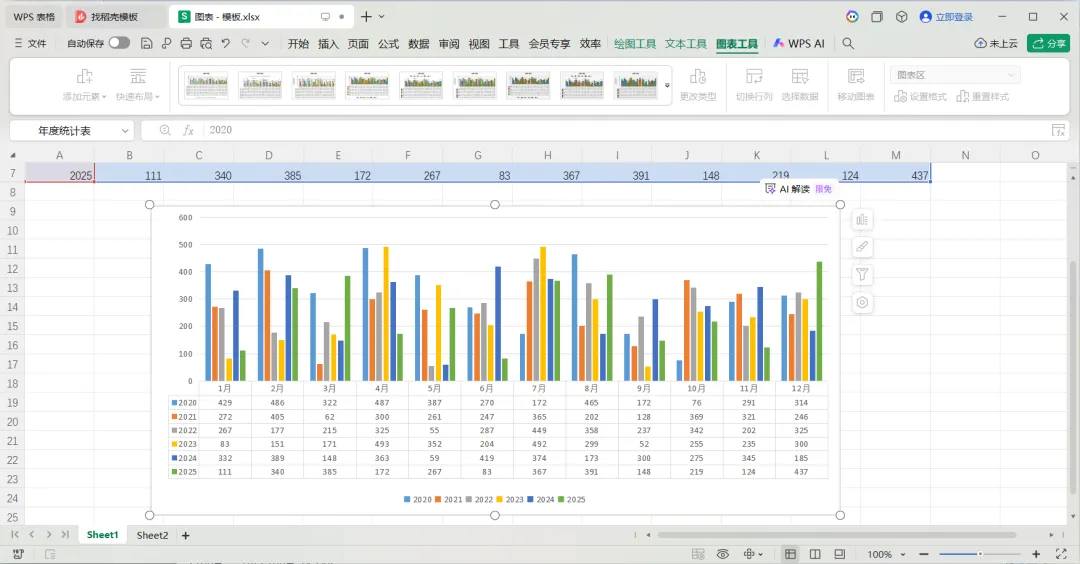Open the Add Element dropdown
The image size is (1080, 564).
tap(84, 85)
